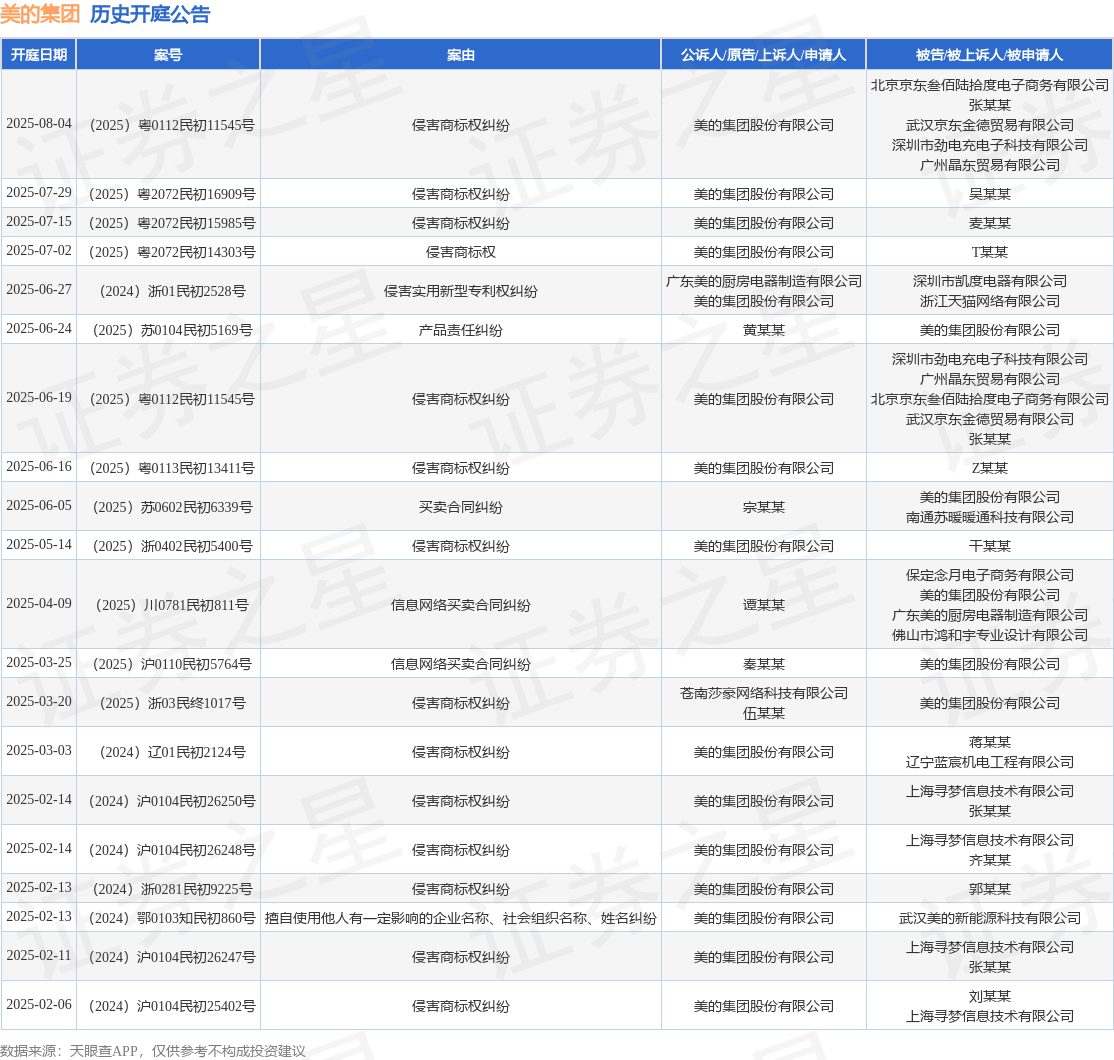
Task: Click defendant 浙江天猫网络有限公司
Action: coord(990,301)
